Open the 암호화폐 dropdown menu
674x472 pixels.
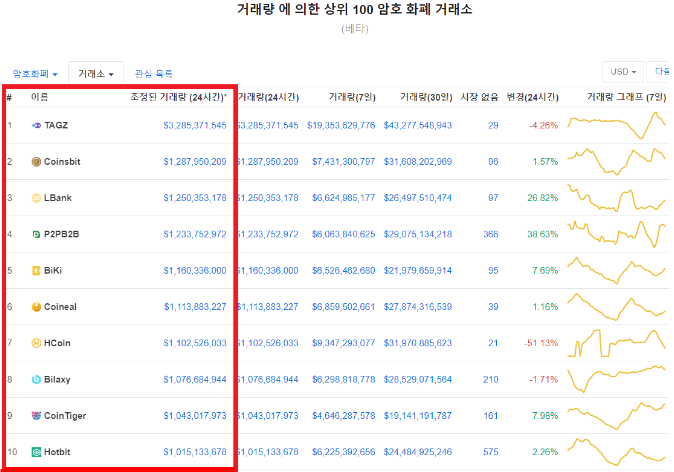[x=35, y=74]
